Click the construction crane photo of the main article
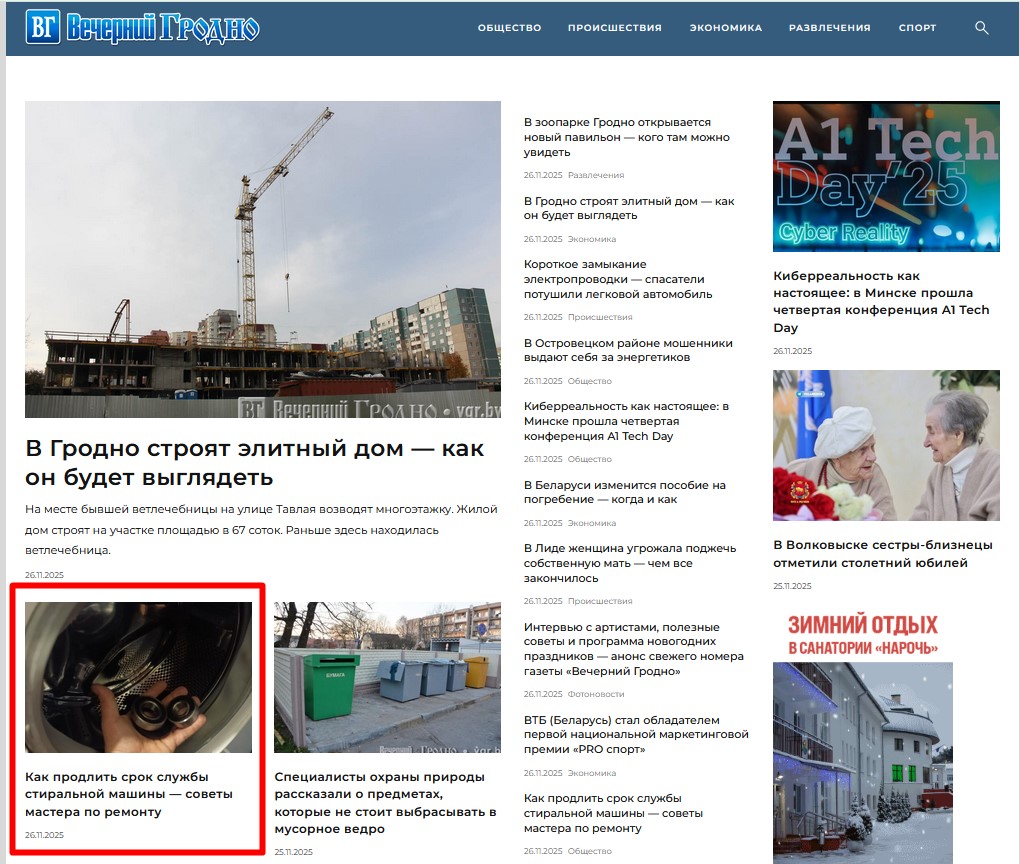 262,258
